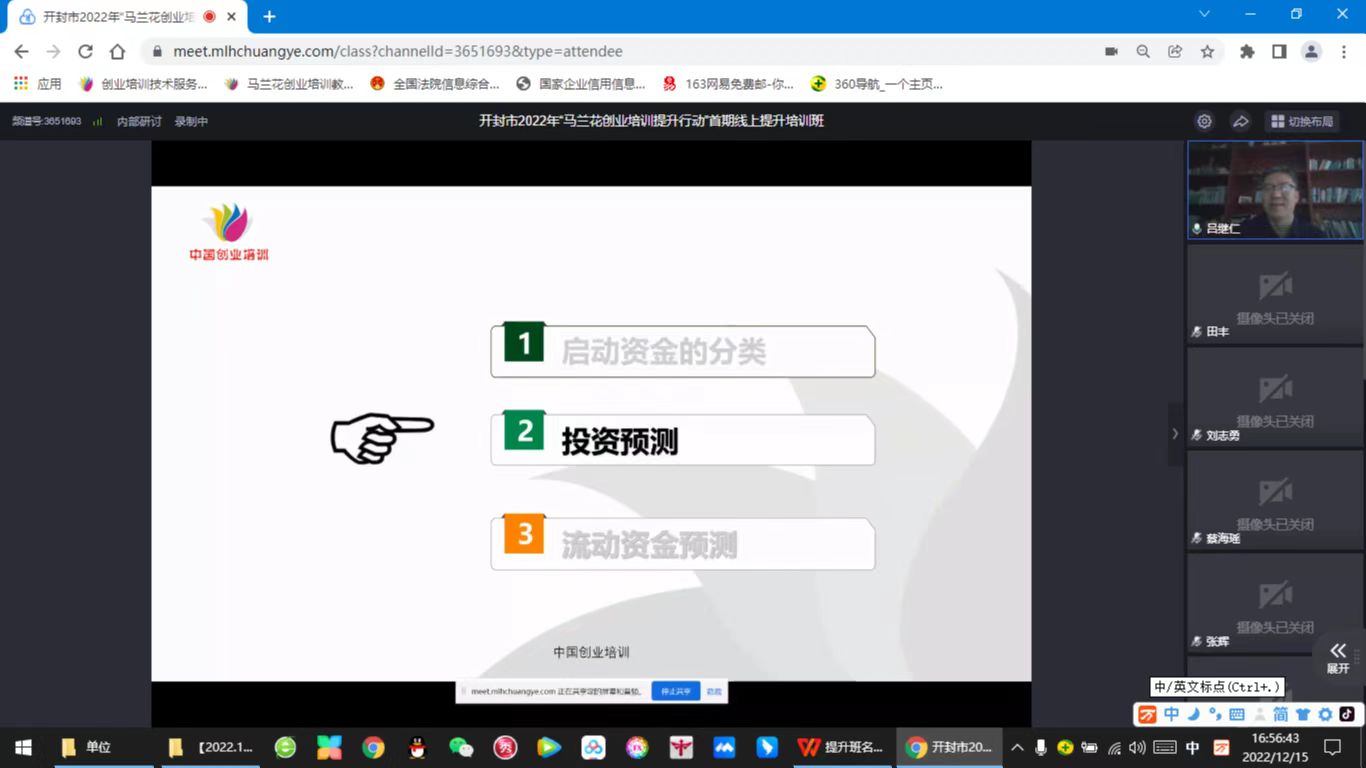
Task: Open the IME toolbar settings gear
Action: click(x=1325, y=714)
